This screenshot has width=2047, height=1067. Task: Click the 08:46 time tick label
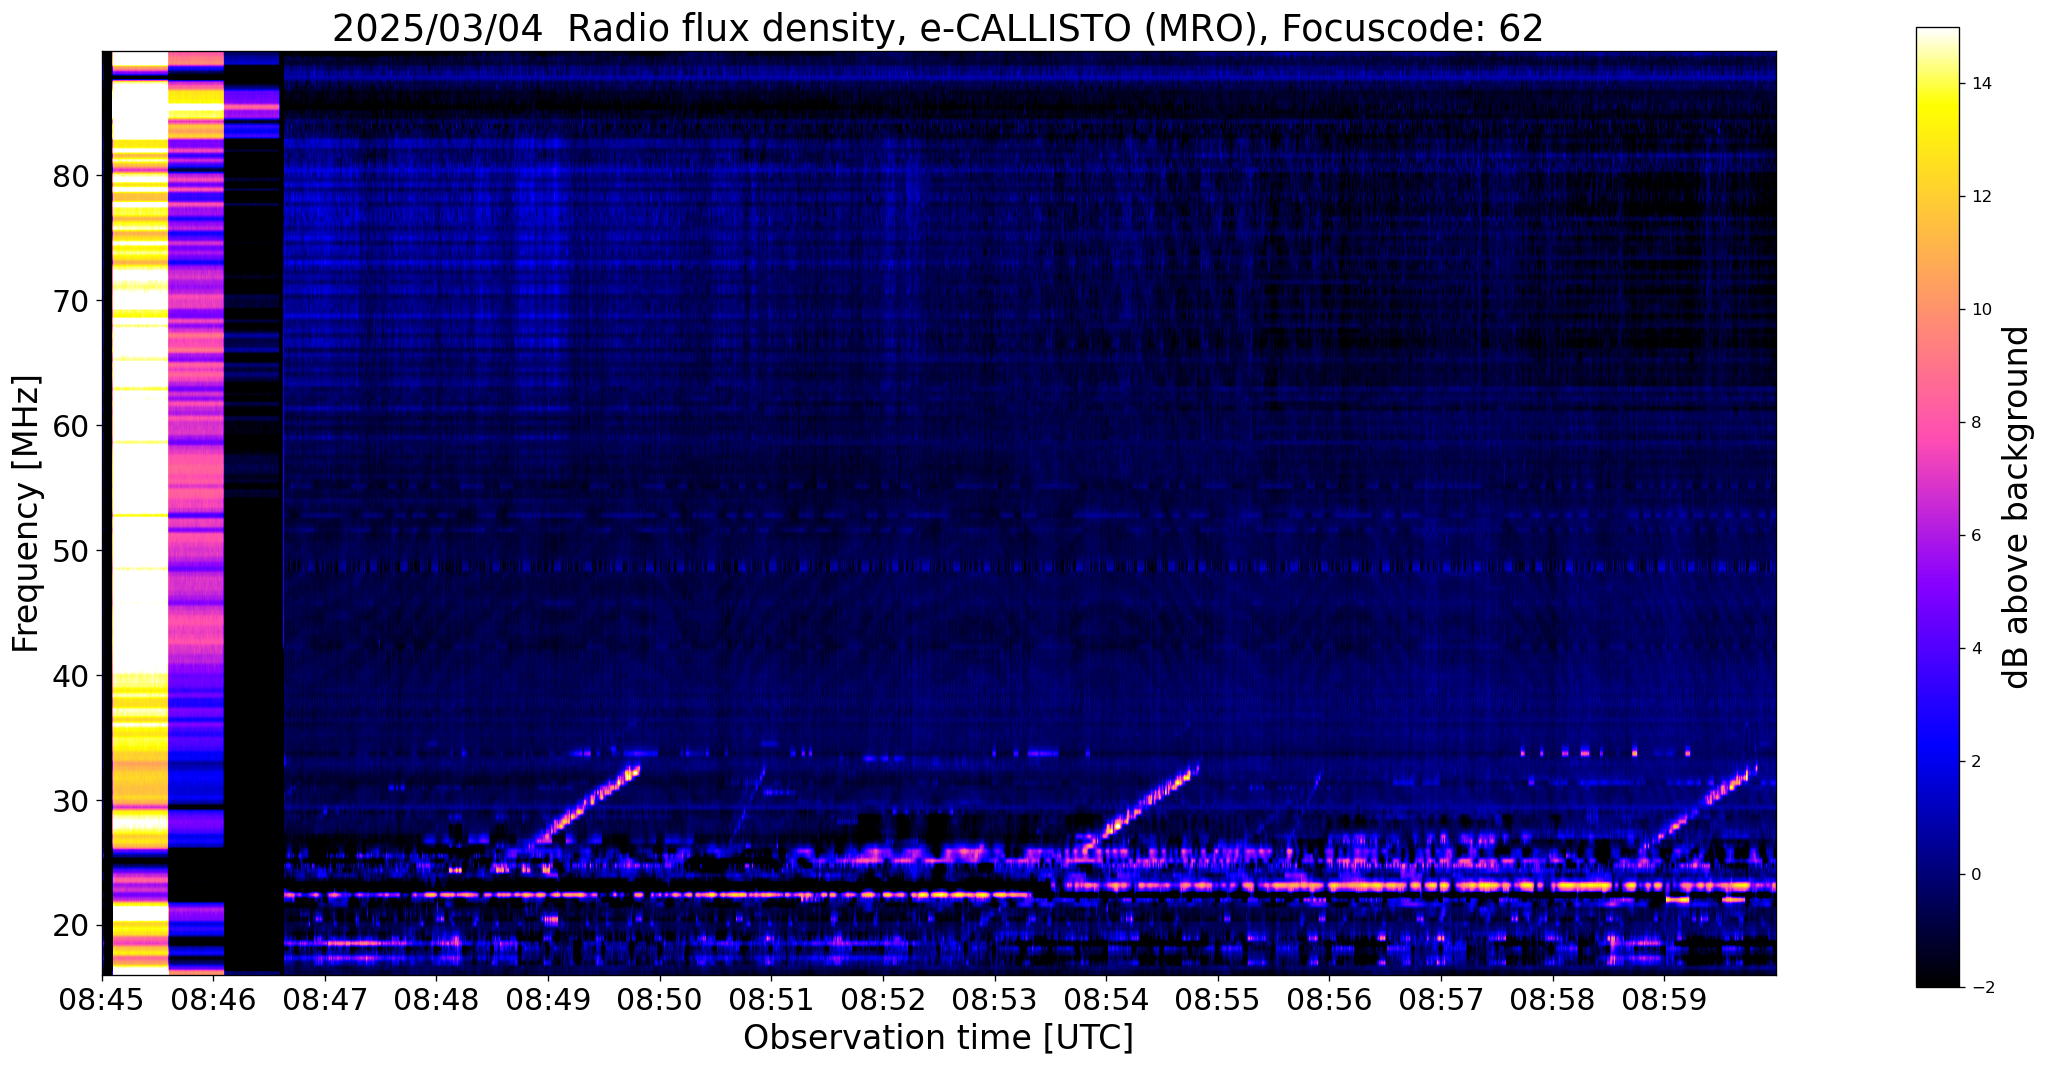point(214,1000)
